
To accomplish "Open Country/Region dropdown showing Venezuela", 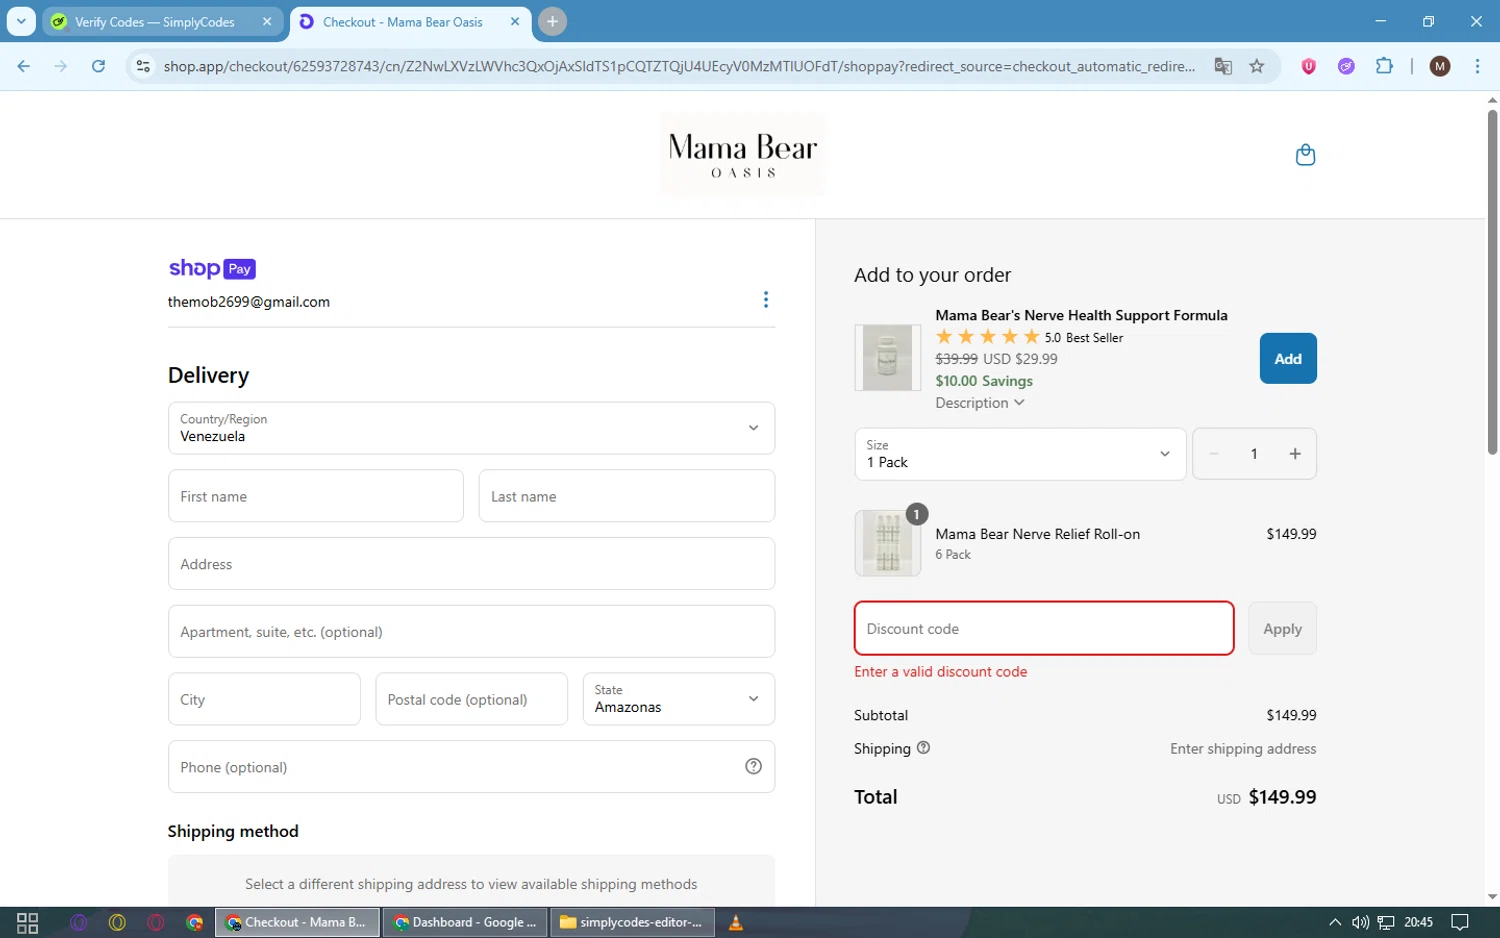I will tap(471, 428).
